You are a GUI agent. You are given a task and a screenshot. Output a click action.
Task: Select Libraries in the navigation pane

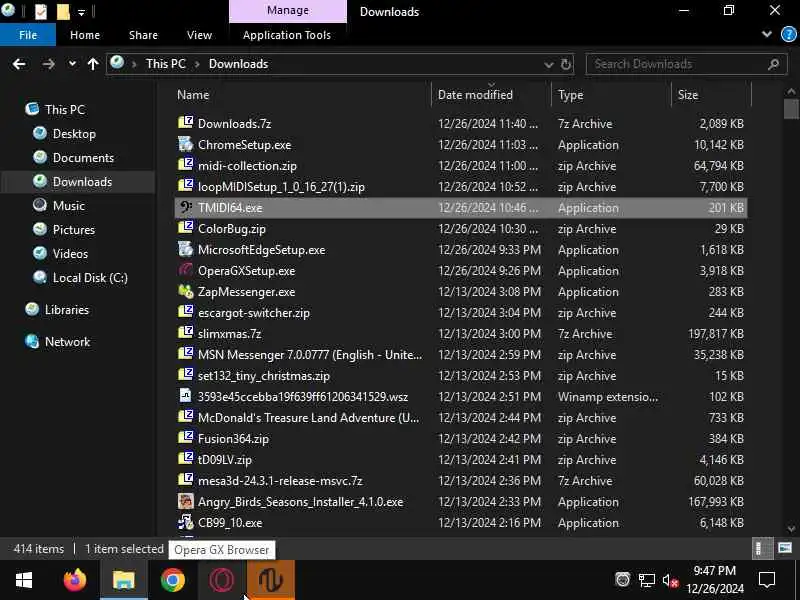point(66,310)
